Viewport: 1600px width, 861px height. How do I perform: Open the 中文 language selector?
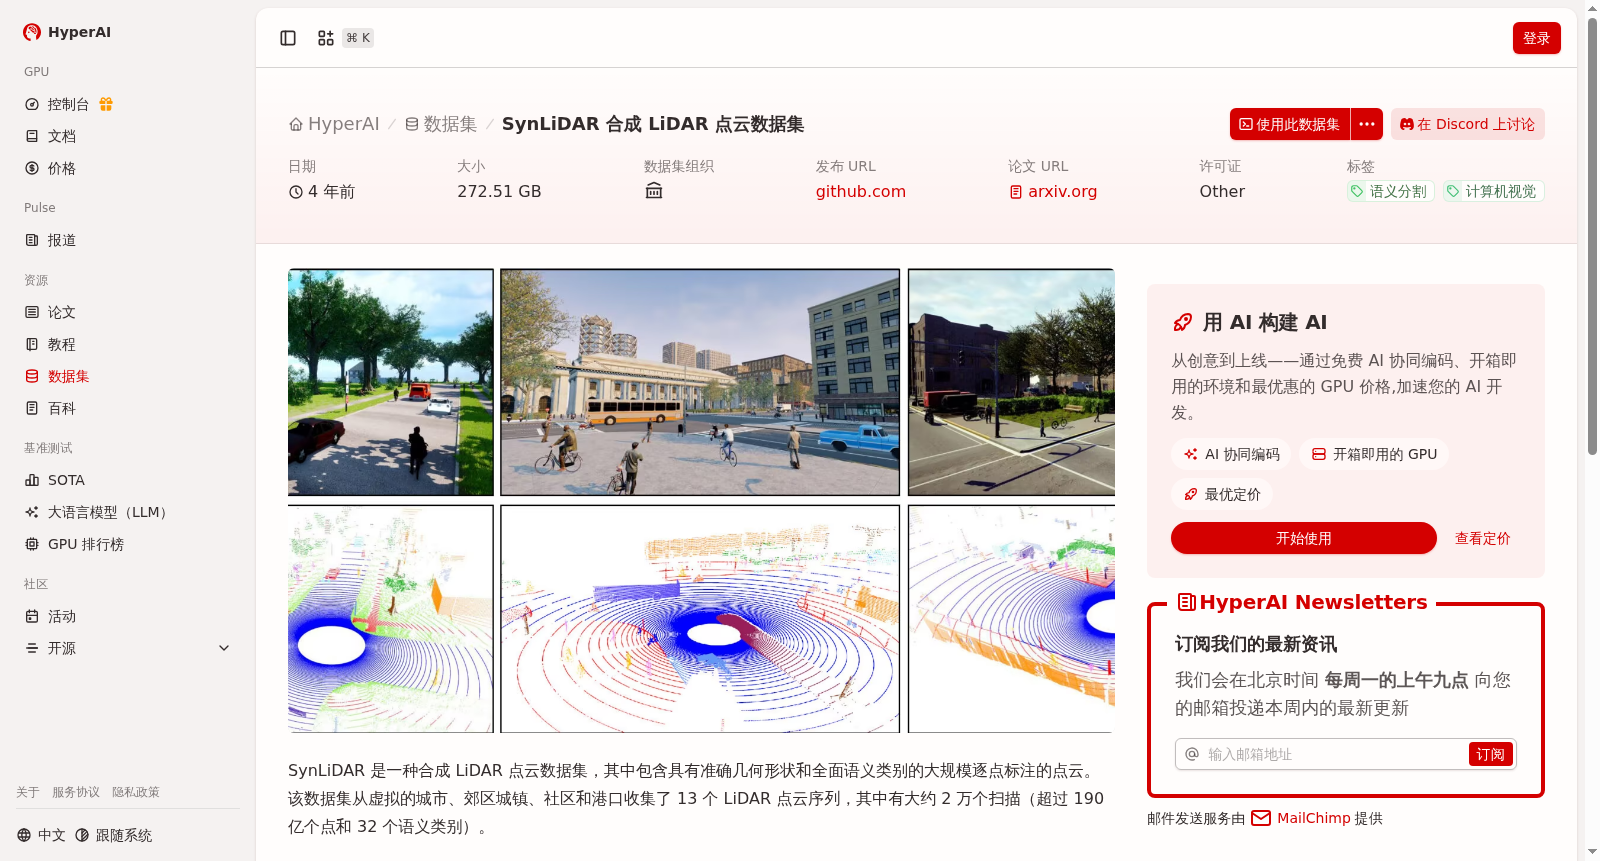pos(41,835)
